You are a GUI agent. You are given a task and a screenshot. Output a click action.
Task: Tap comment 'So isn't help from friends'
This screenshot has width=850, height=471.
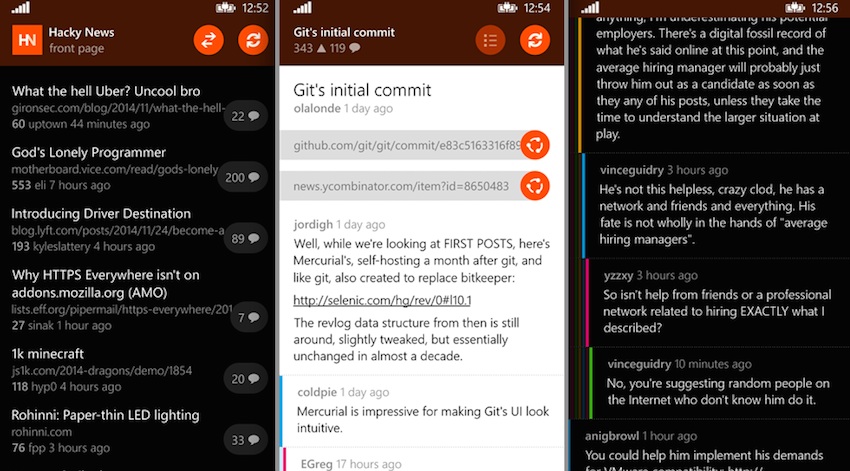pyautogui.click(x=717, y=311)
